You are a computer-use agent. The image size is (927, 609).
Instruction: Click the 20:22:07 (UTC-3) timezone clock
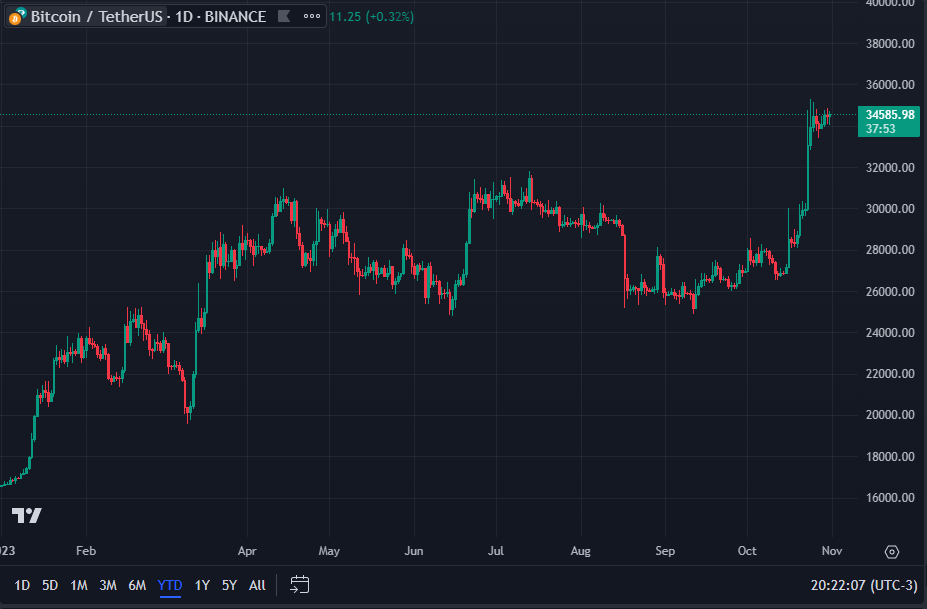[864, 585]
